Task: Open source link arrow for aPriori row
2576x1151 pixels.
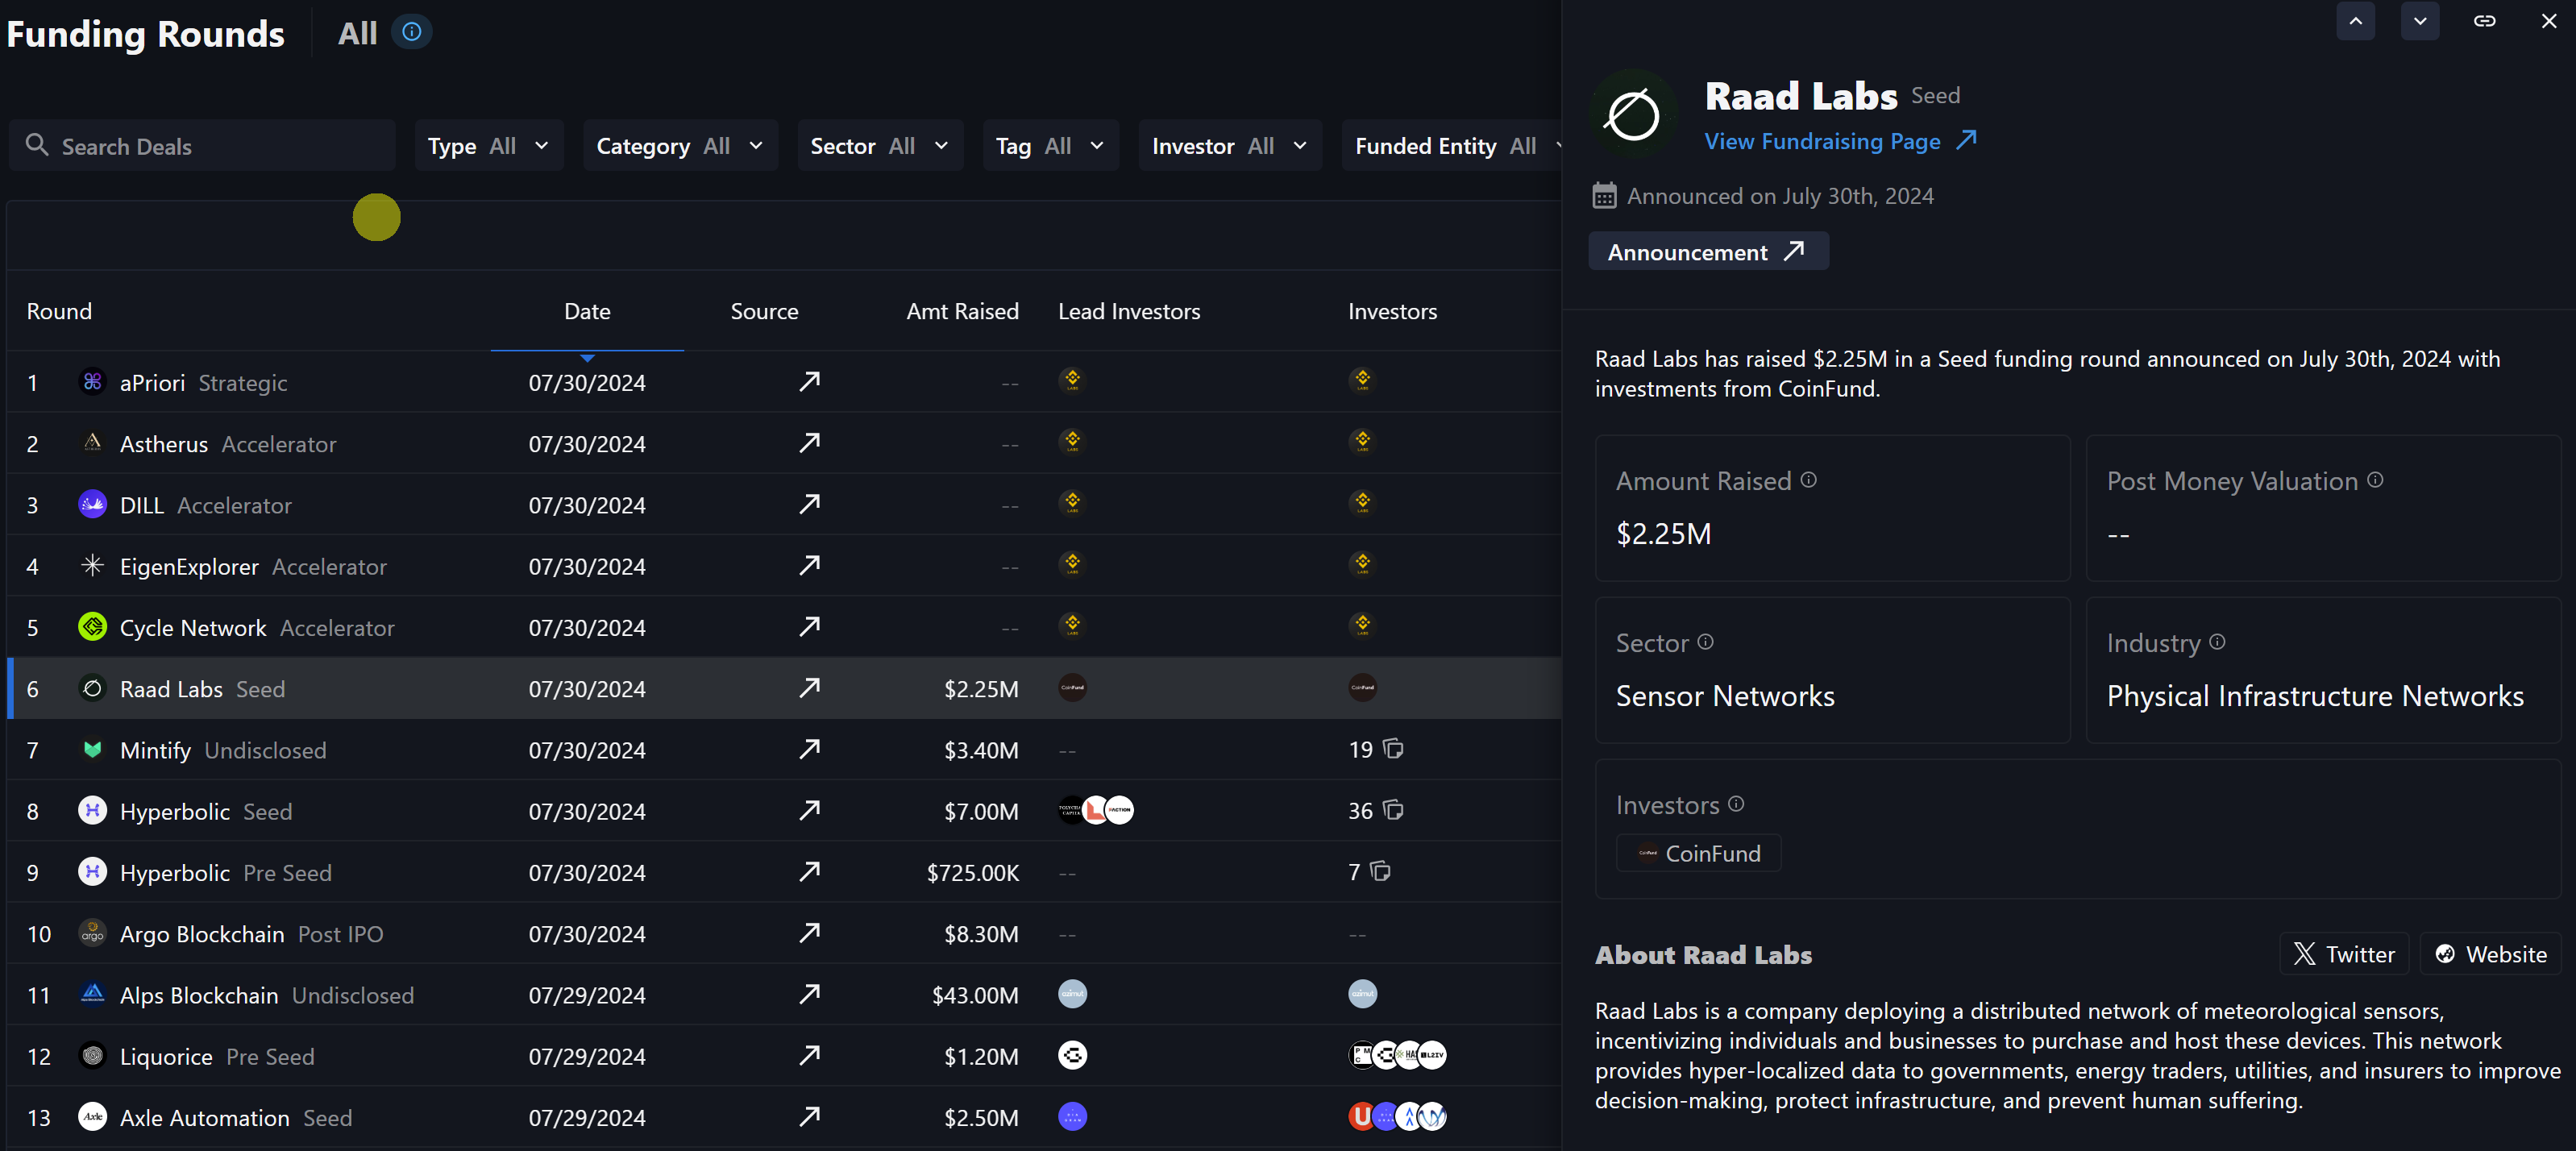Action: 809,381
